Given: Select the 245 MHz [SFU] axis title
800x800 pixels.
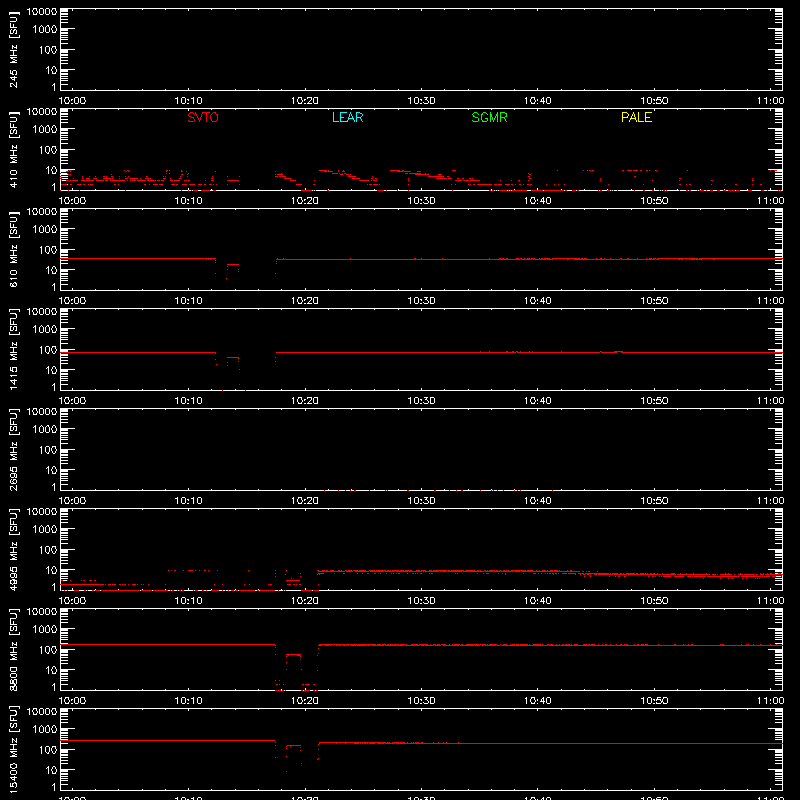Looking at the screenshot, I should [x=13, y=49].
